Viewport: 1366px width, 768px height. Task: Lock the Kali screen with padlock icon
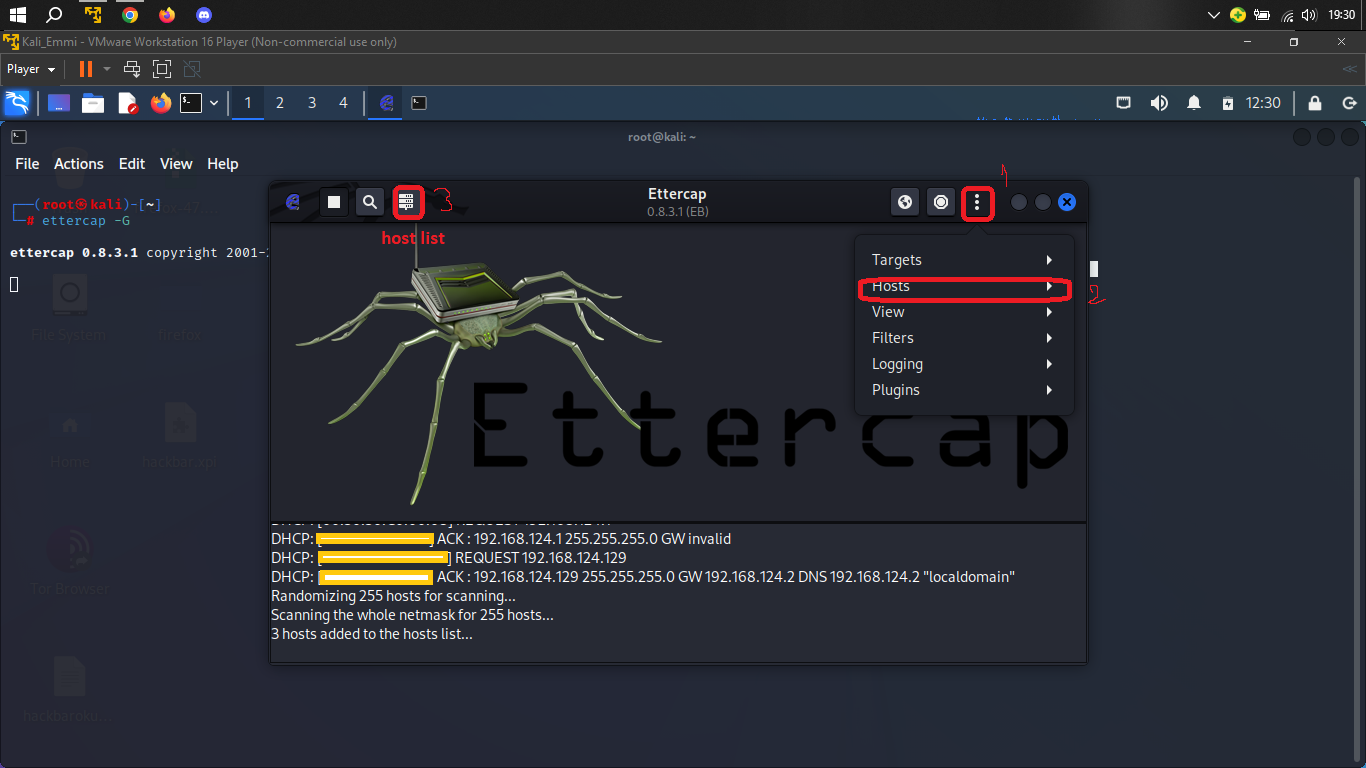(x=1315, y=103)
